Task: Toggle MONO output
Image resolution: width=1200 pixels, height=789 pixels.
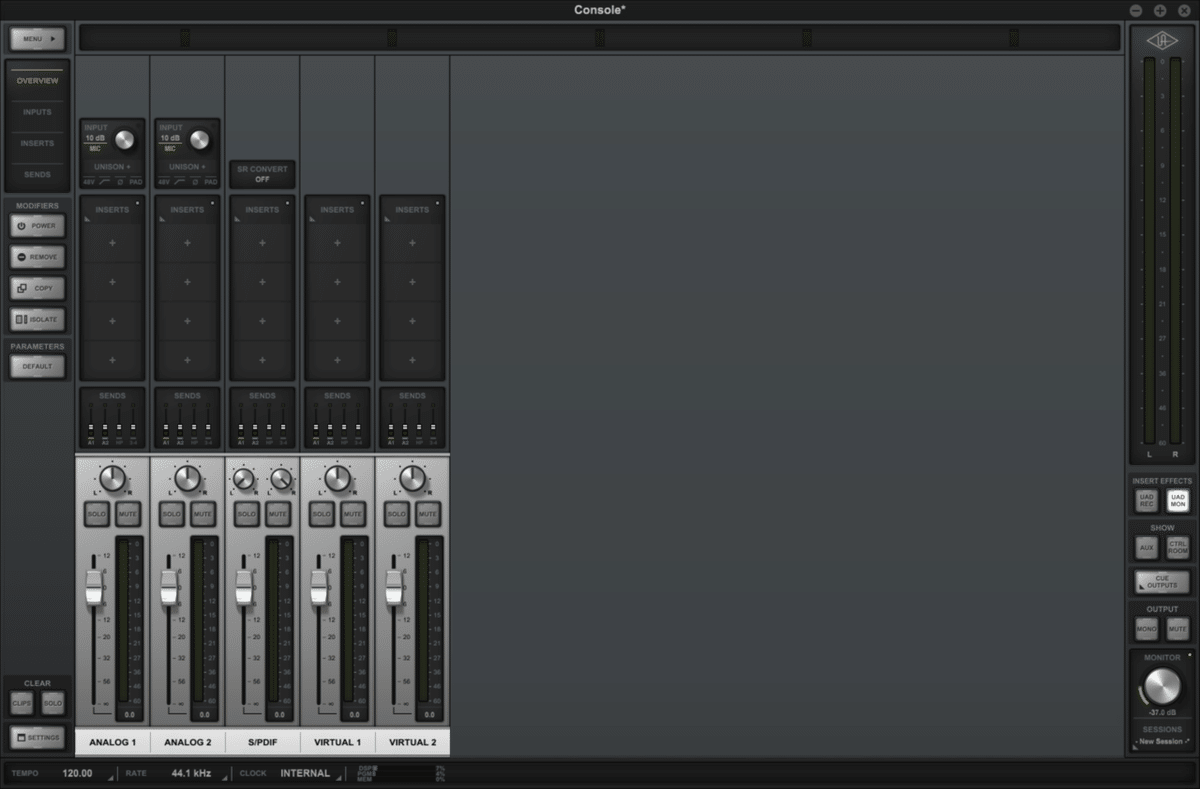Action: tap(1146, 629)
